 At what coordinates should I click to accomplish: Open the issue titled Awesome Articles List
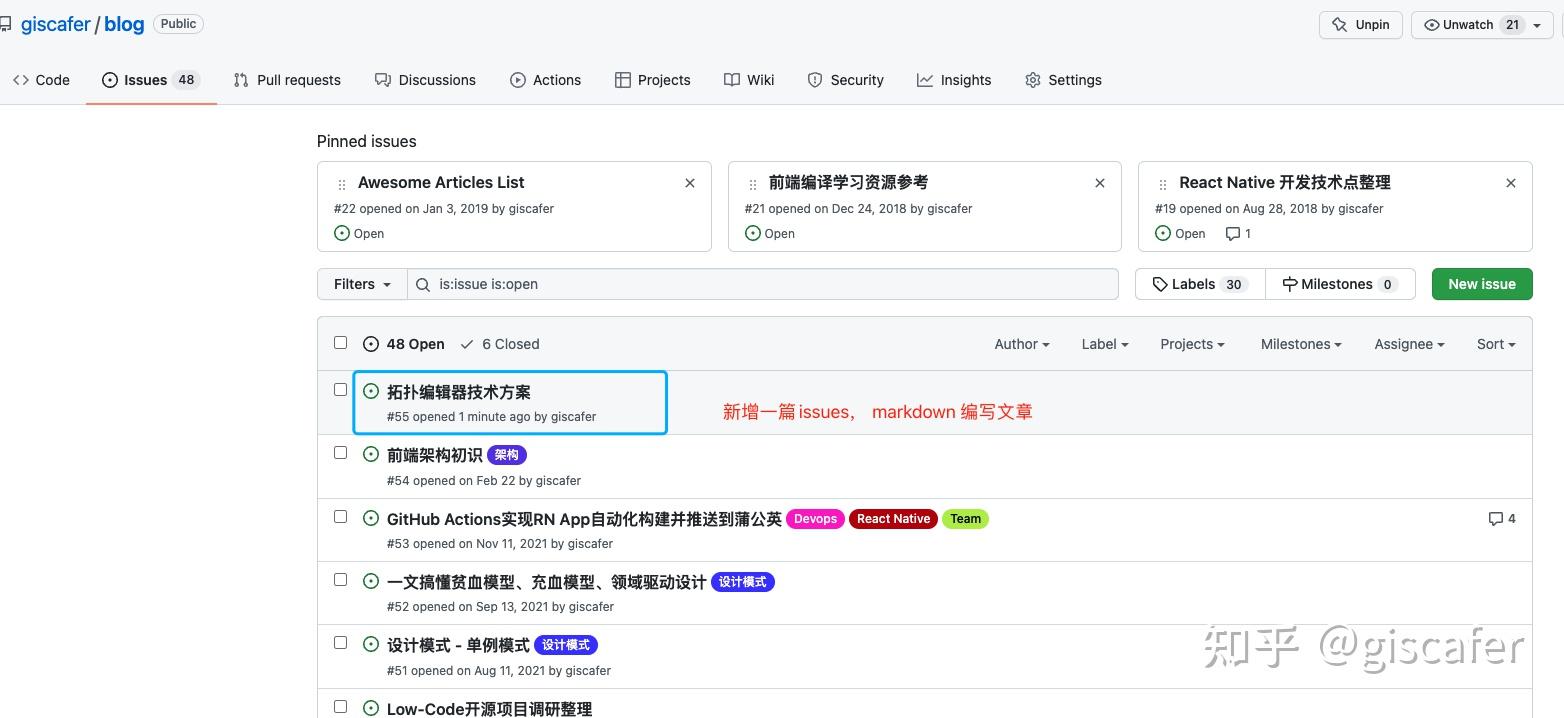(440, 182)
